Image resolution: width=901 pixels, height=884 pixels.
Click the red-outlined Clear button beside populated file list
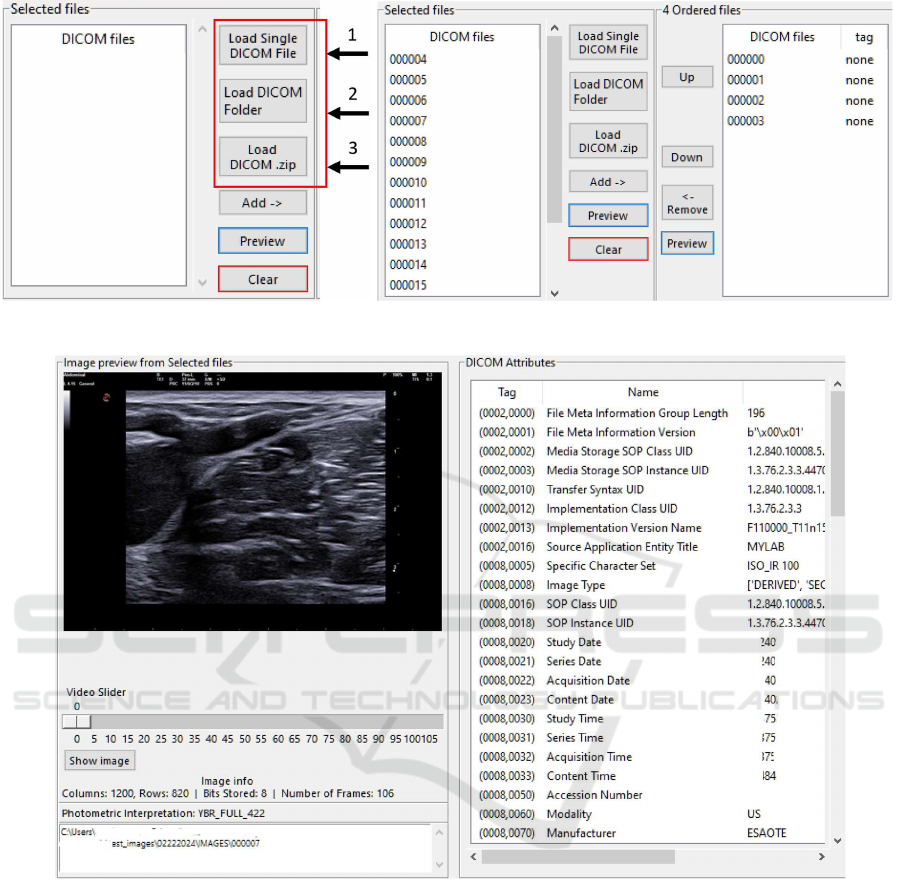[608, 249]
